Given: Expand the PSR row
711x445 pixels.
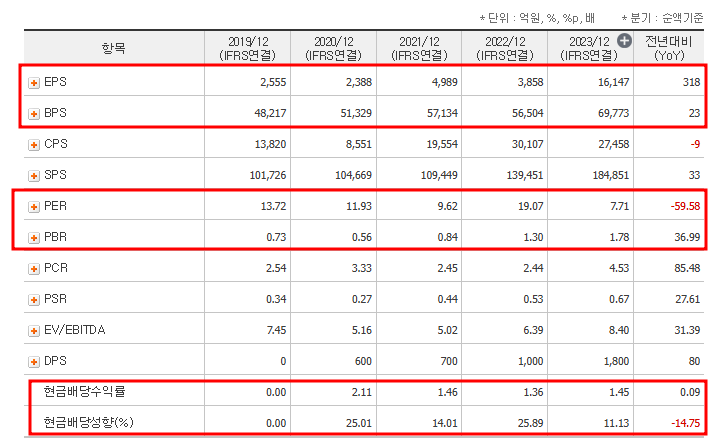Looking at the screenshot, I should [x=34, y=300].
